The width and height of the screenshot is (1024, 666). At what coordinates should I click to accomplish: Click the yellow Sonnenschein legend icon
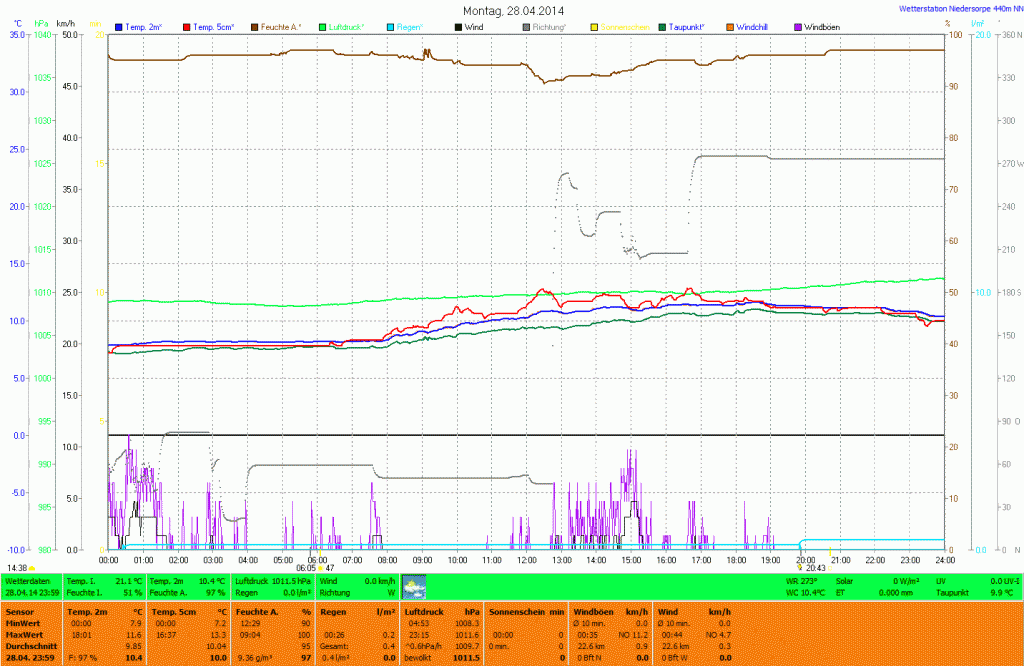(594, 25)
